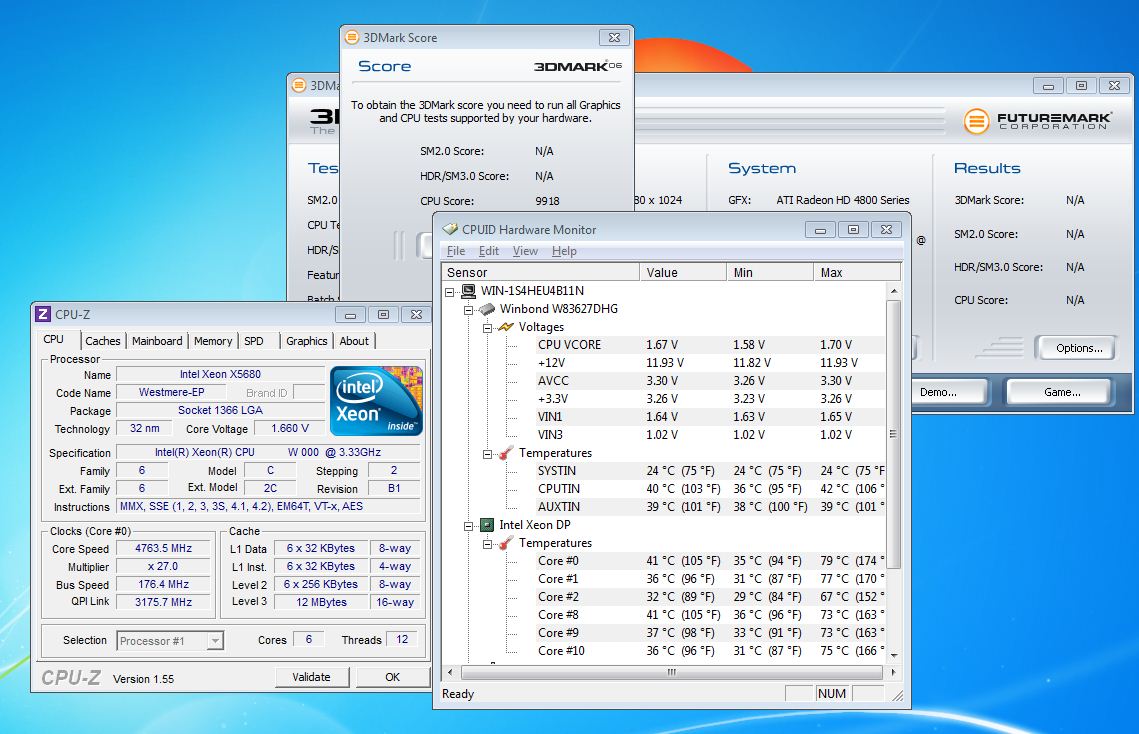Click the 3DMark Score window icon
1139x734 pixels.
352,38
